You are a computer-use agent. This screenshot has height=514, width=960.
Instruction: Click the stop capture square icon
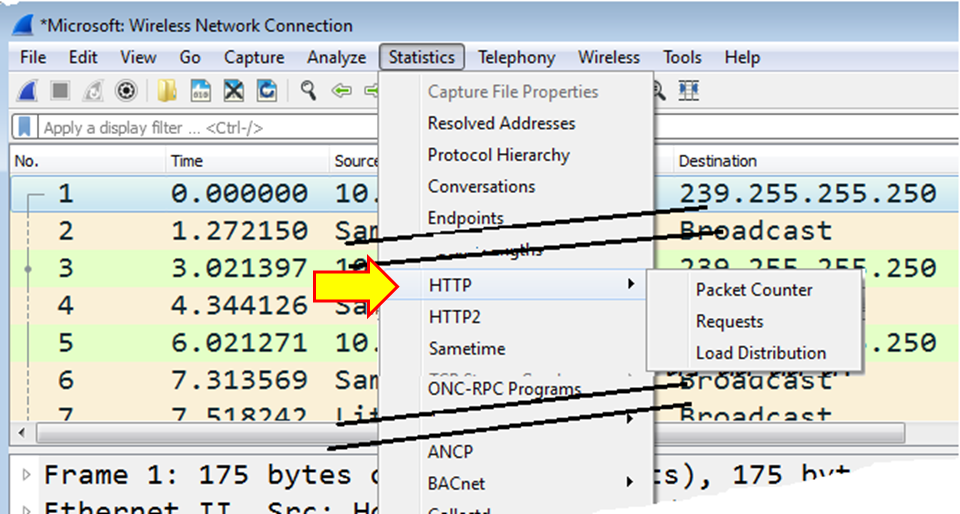[60, 91]
